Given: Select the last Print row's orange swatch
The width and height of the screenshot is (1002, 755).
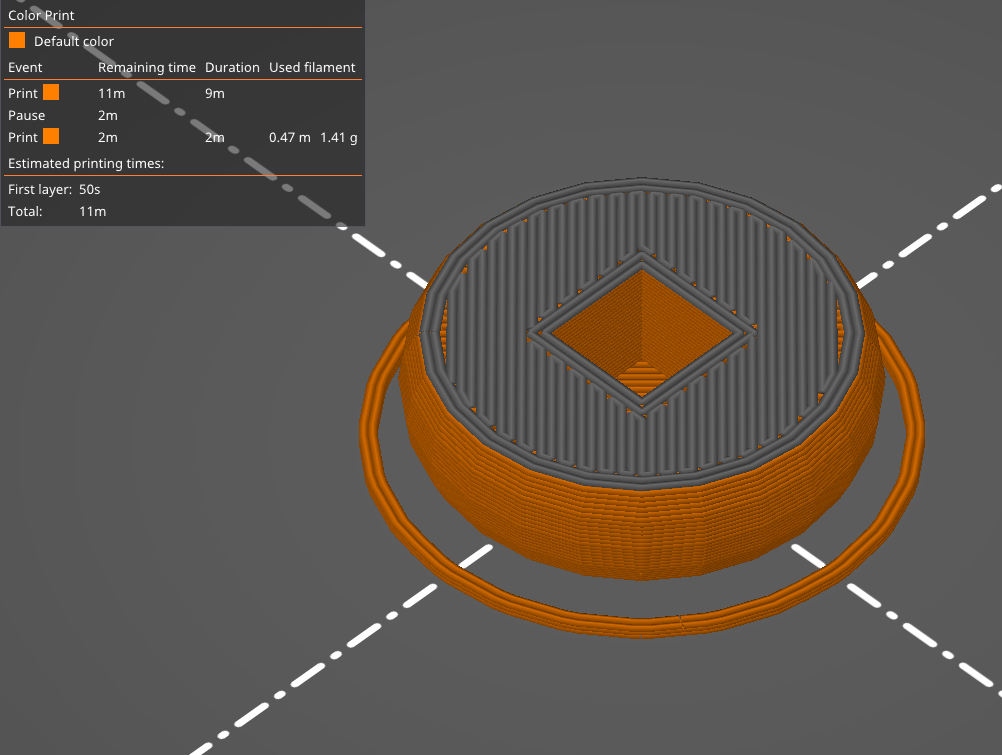Looking at the screenshot, I should (x=51, y=136).
